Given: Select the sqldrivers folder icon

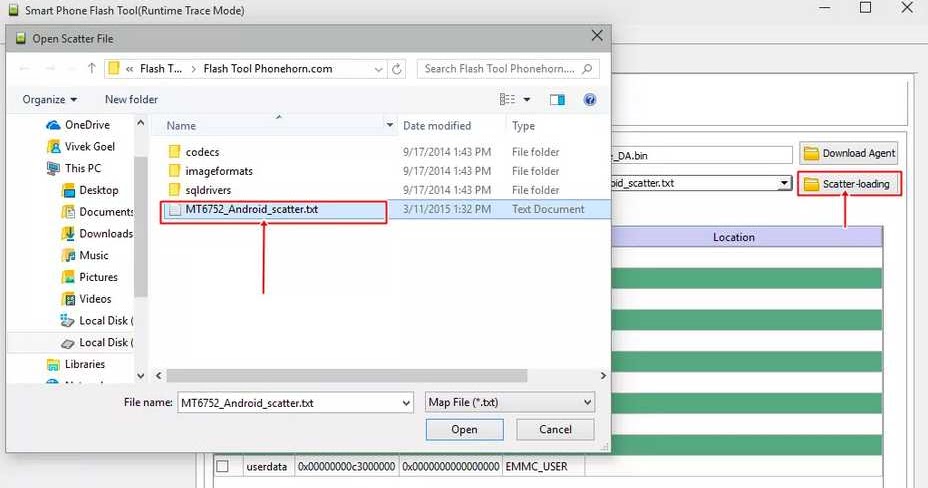Looking at the screenshot, I should point(175,190).
